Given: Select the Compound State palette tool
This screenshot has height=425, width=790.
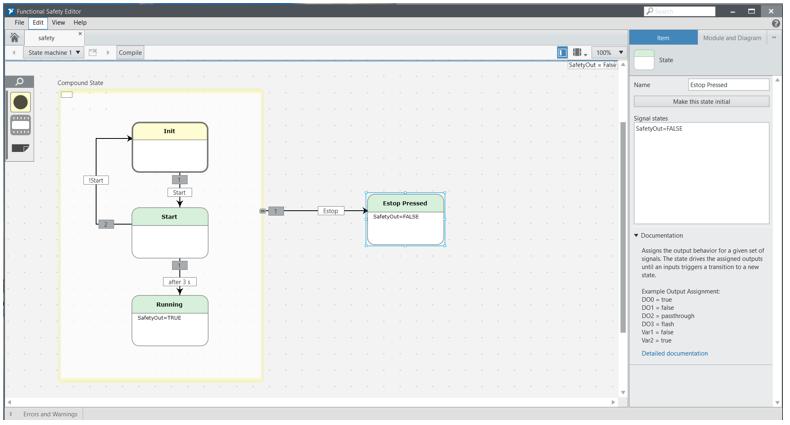Looking at the screenshot, I should click(x=20, y=125).
